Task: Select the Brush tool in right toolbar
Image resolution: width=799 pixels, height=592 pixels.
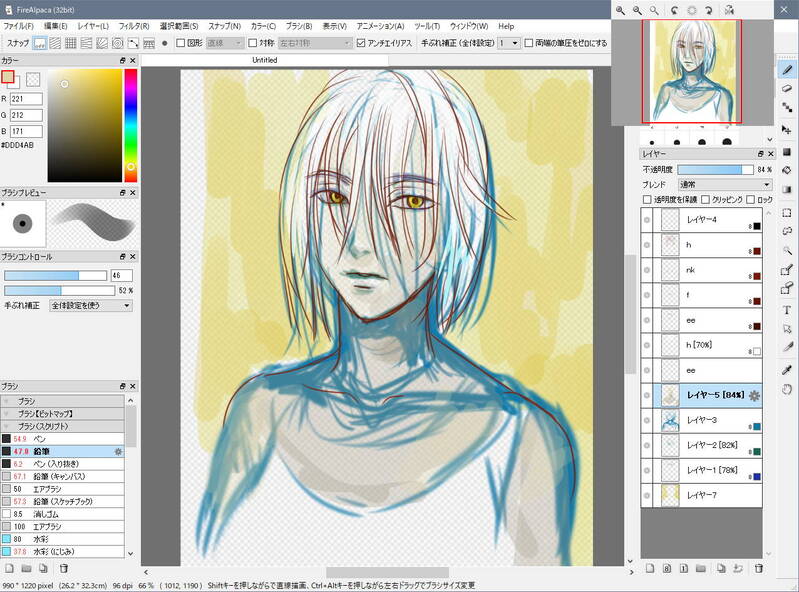Action: [x=787, y=69]
